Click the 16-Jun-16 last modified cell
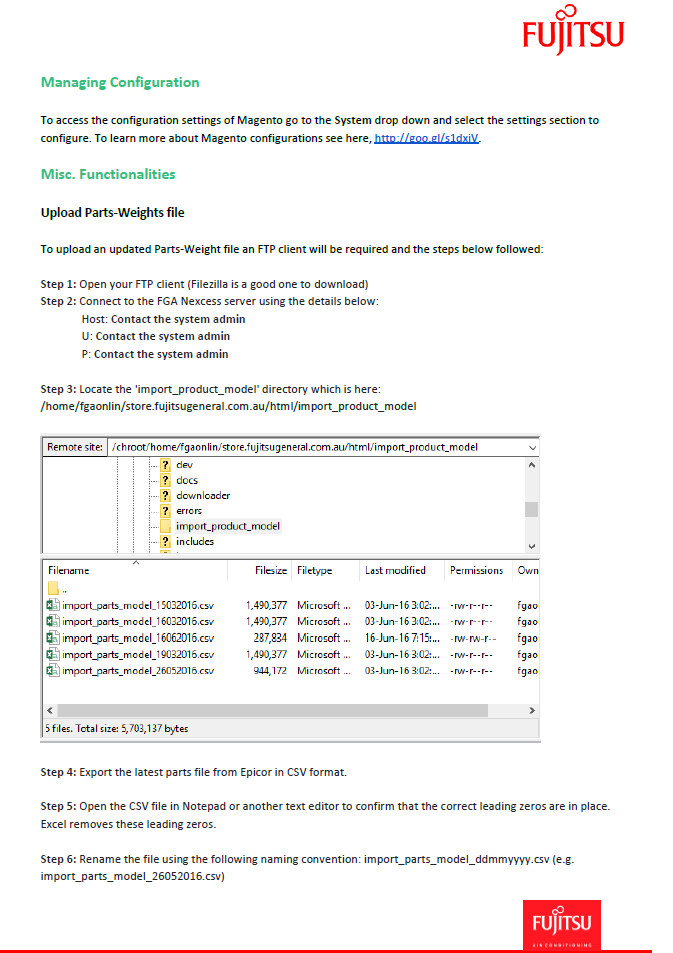 point(402,638)
